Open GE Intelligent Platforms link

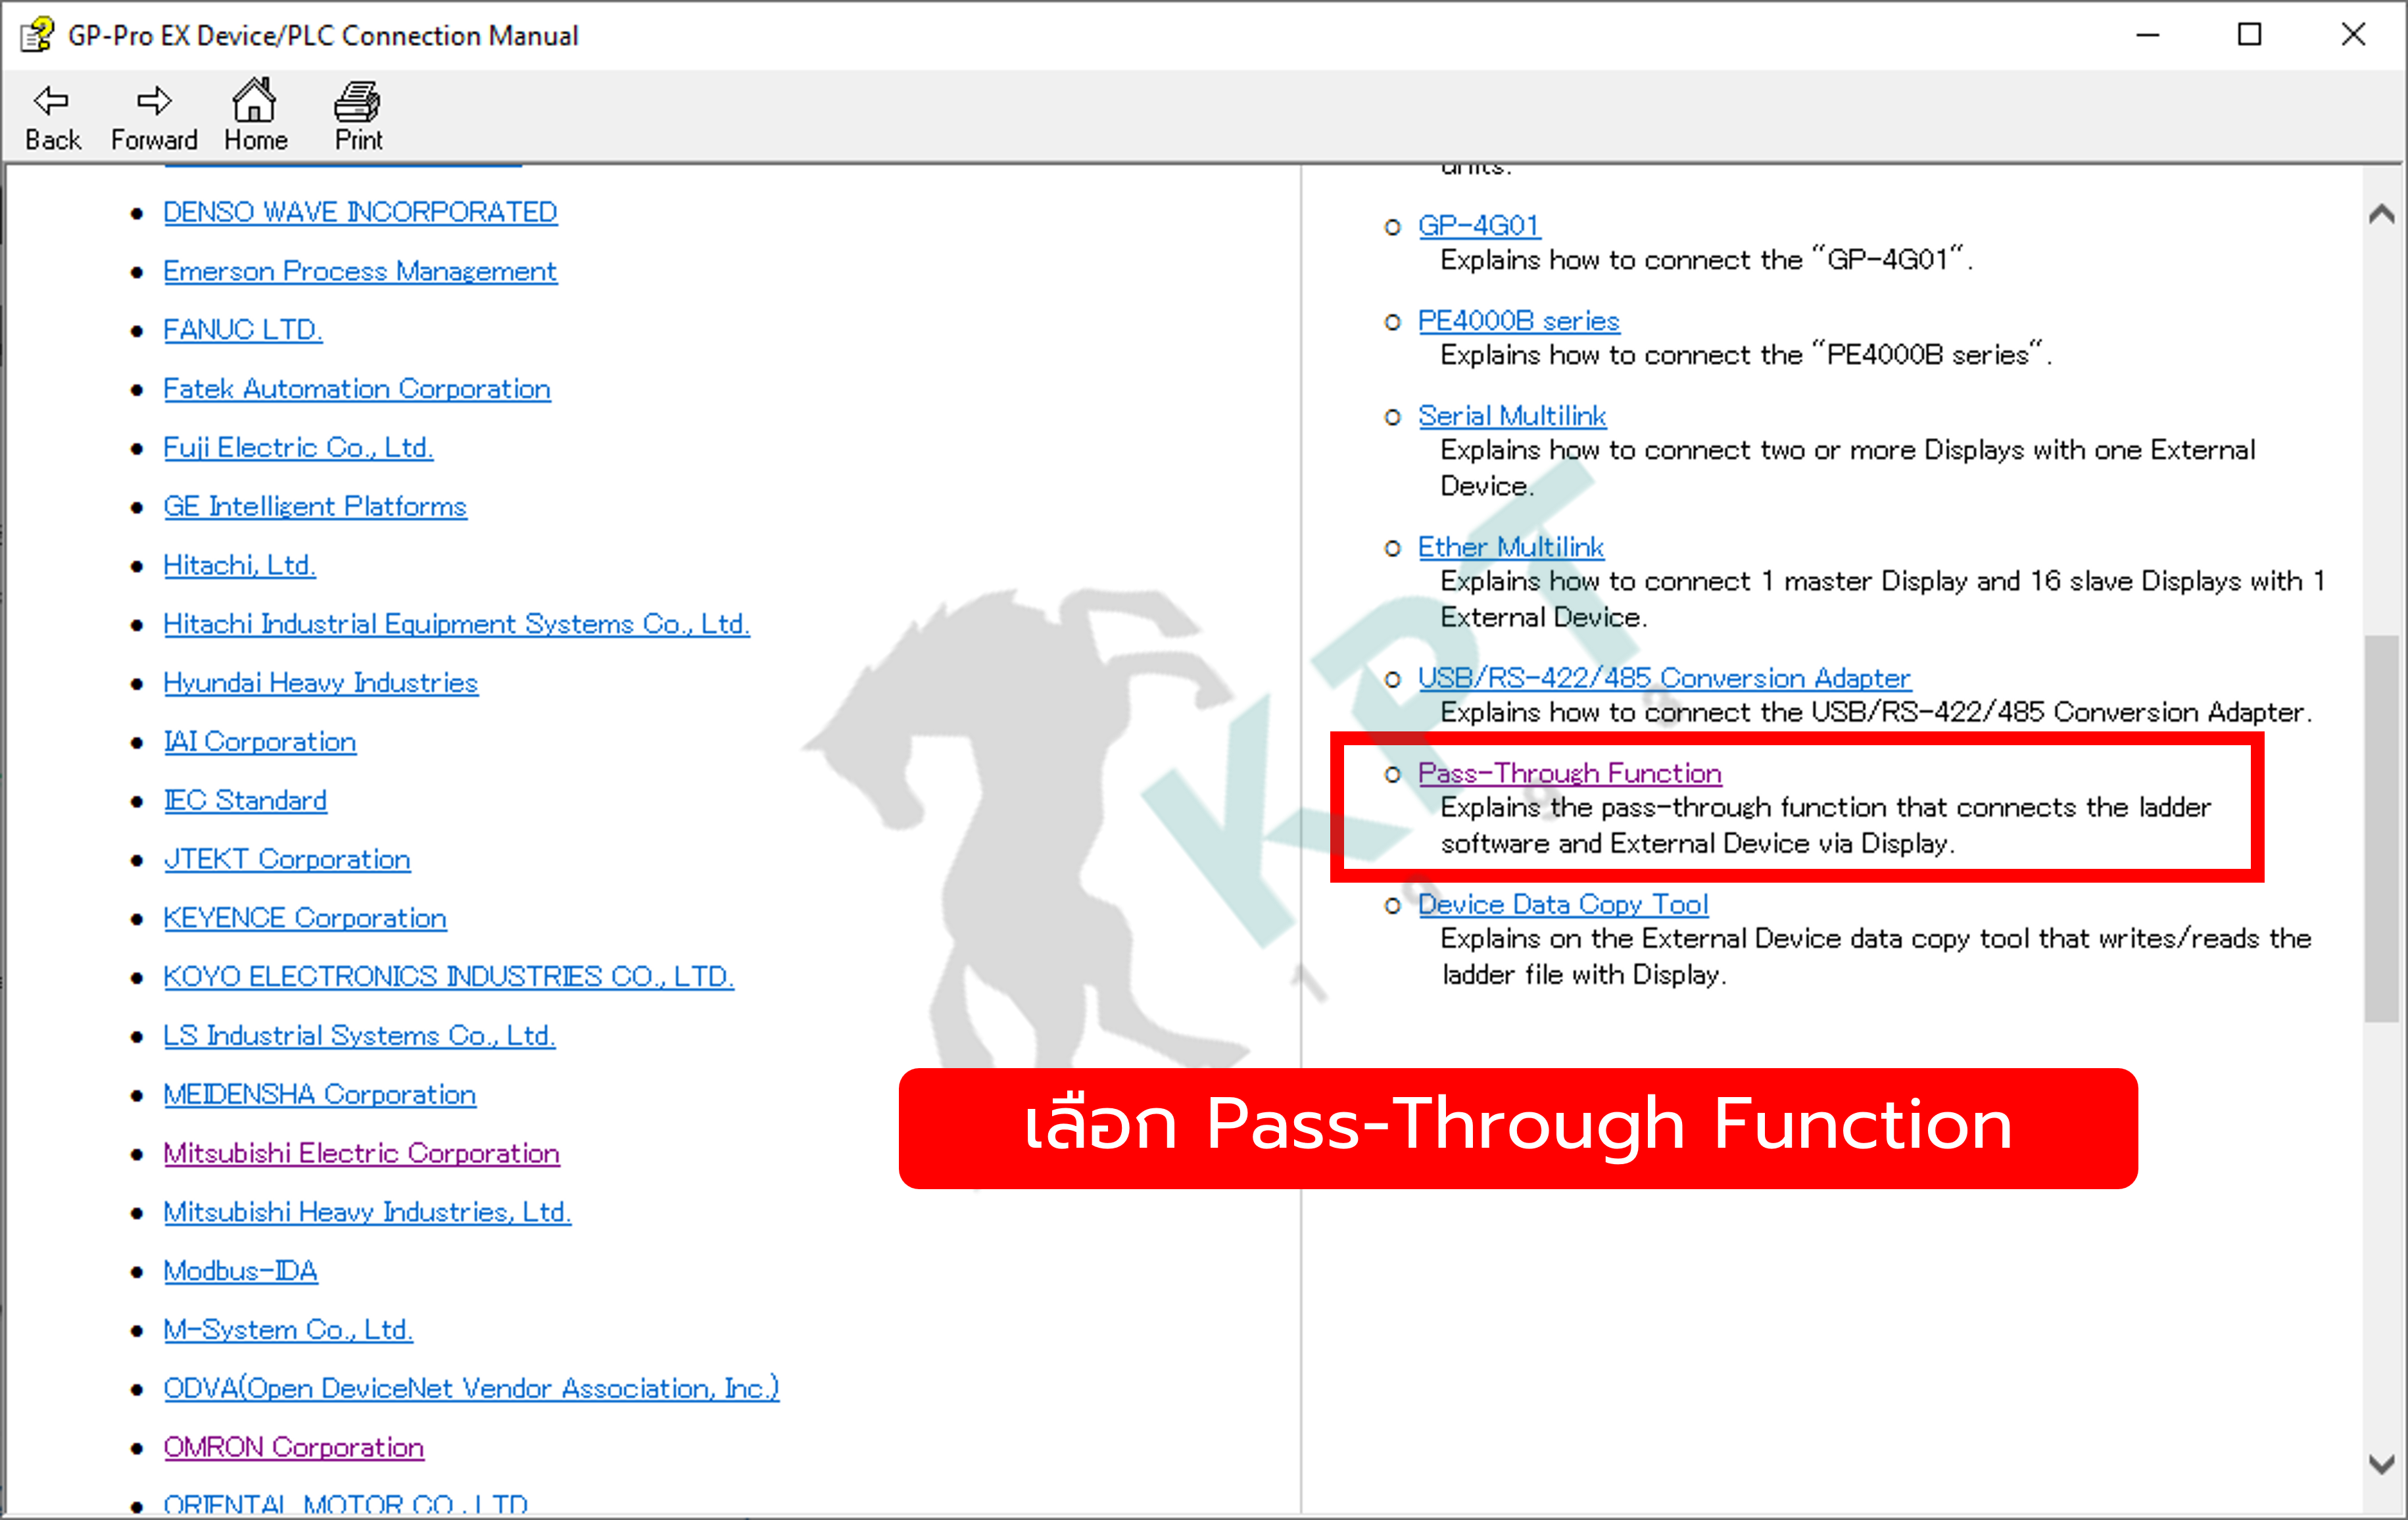[315, 506]
